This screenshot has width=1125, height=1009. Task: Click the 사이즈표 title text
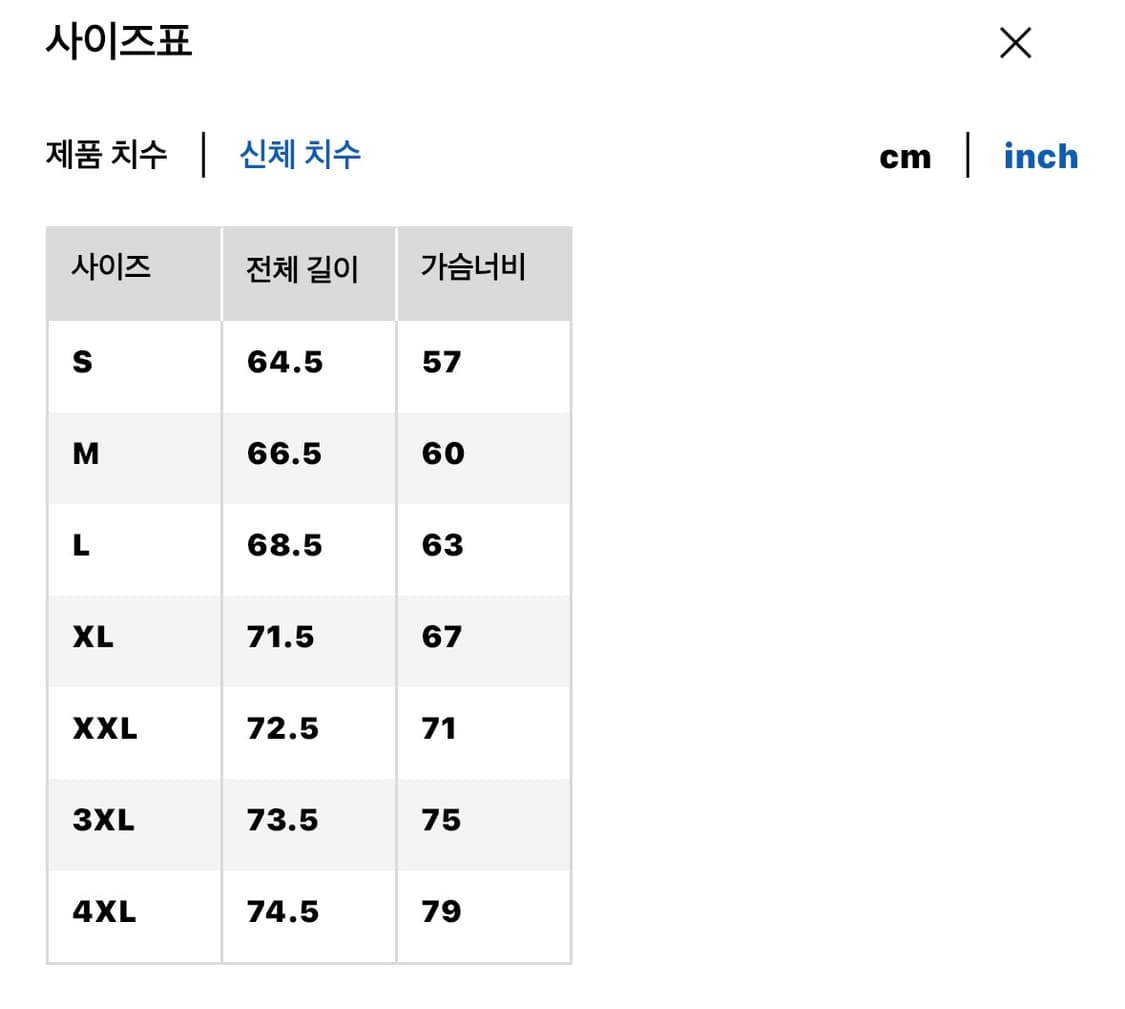tap(119, 42)
